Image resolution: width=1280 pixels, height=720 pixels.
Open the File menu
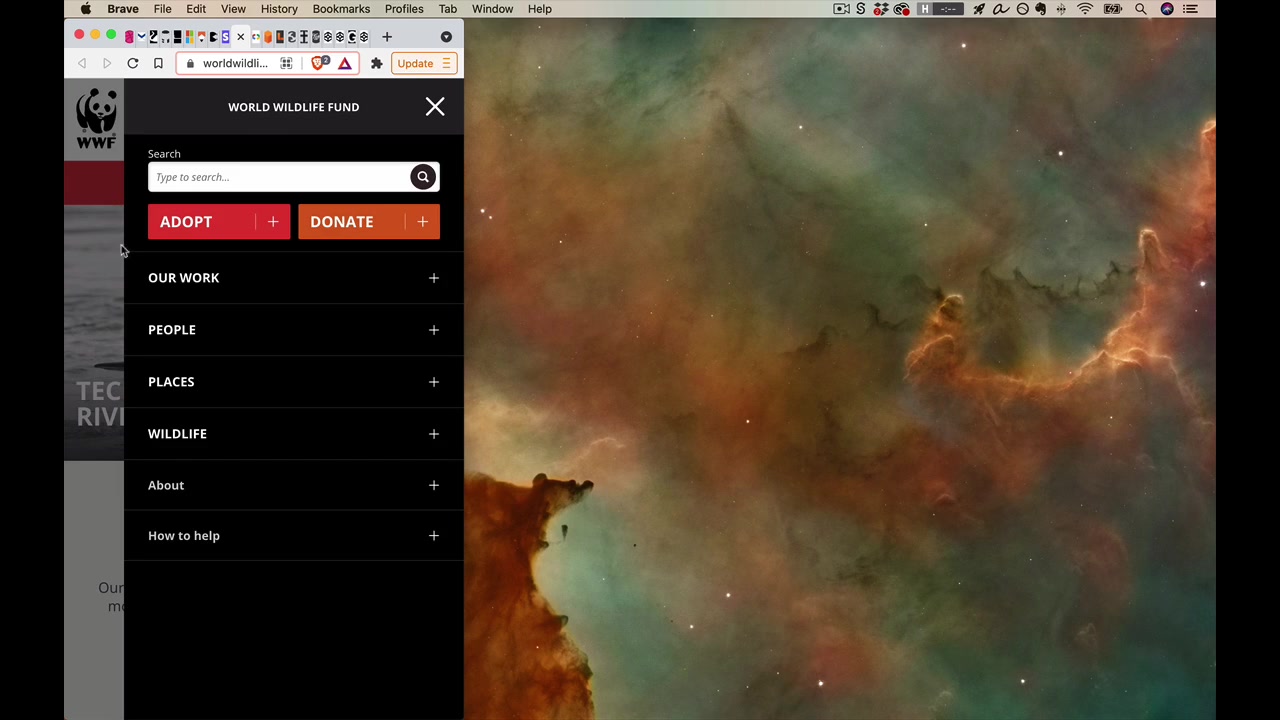pos(162,9)
